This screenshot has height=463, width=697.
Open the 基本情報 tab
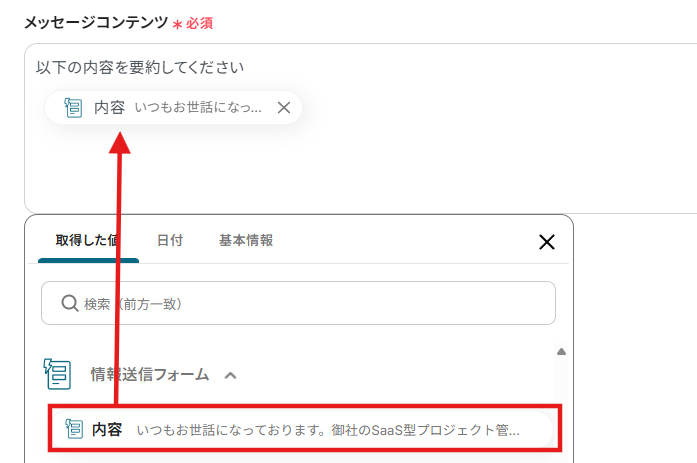click(246, 240)
